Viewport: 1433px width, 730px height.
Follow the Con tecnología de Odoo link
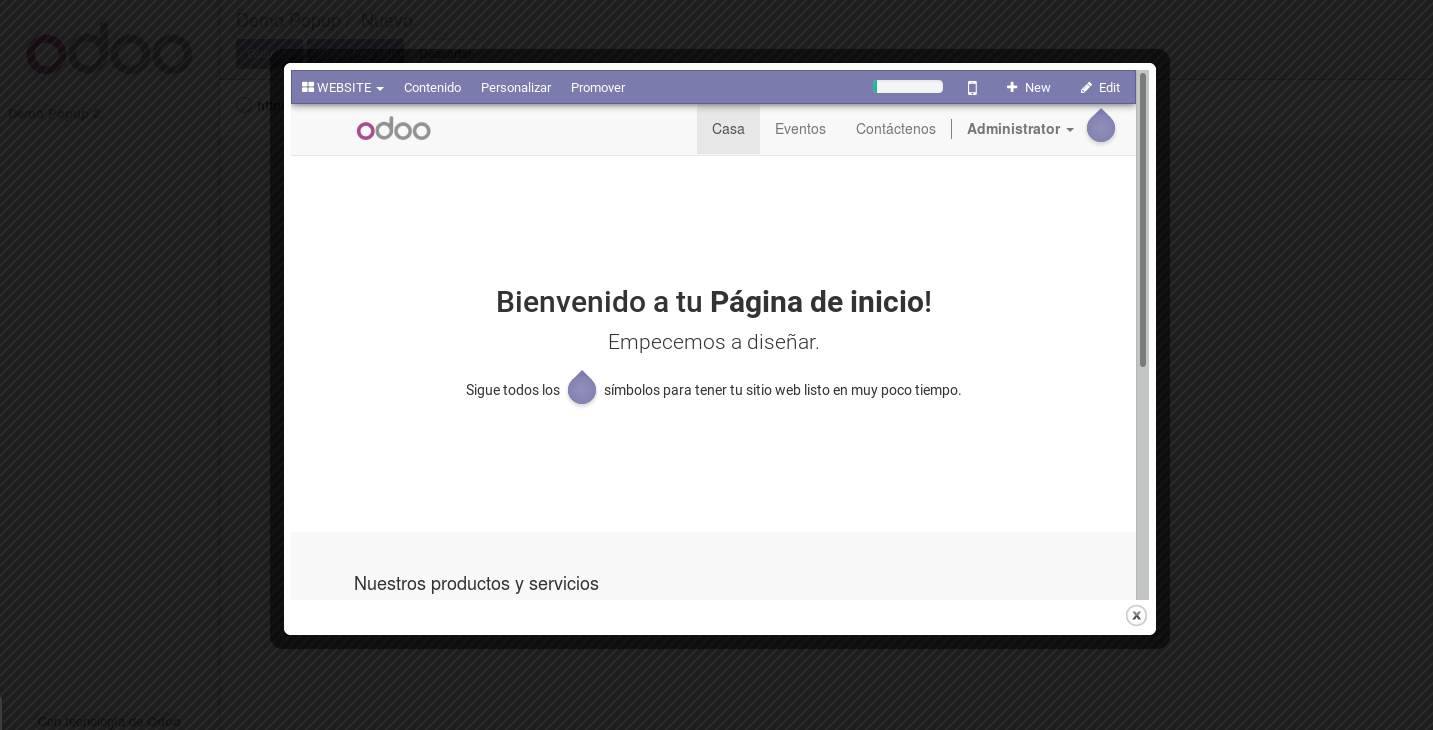[x=109, y=721]
